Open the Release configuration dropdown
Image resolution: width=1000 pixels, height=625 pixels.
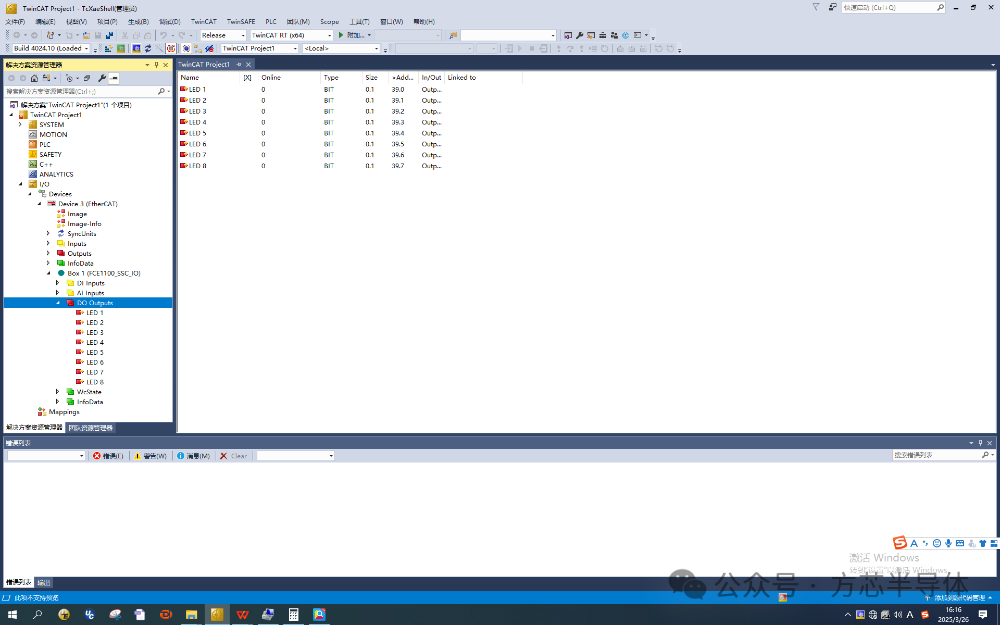[223, 35]
